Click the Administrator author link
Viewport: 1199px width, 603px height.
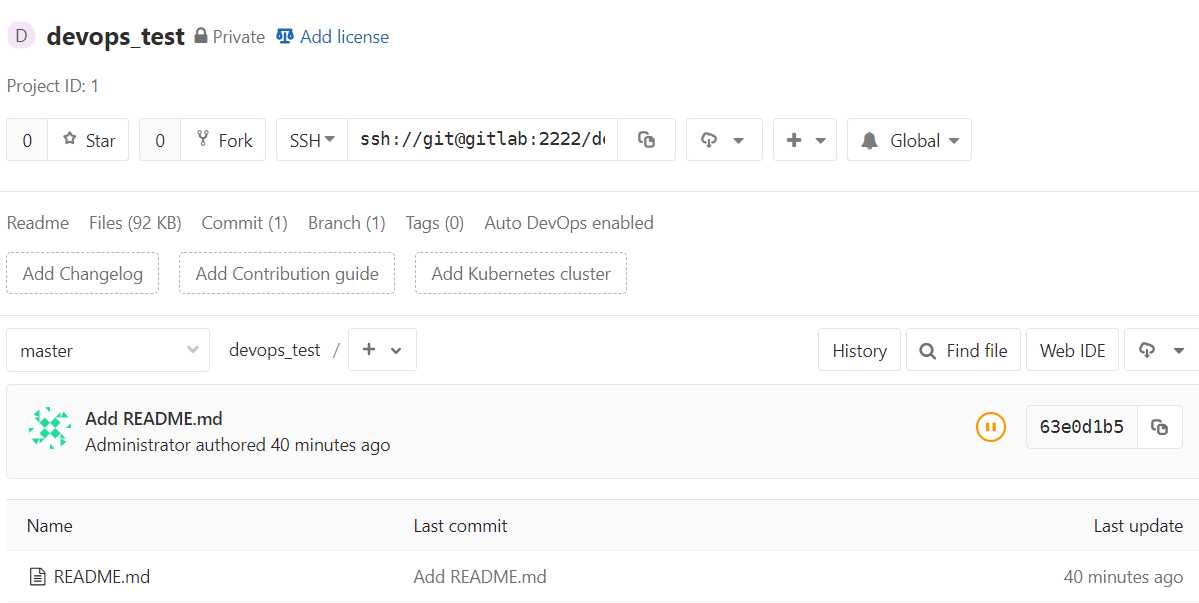coord(138,445)
